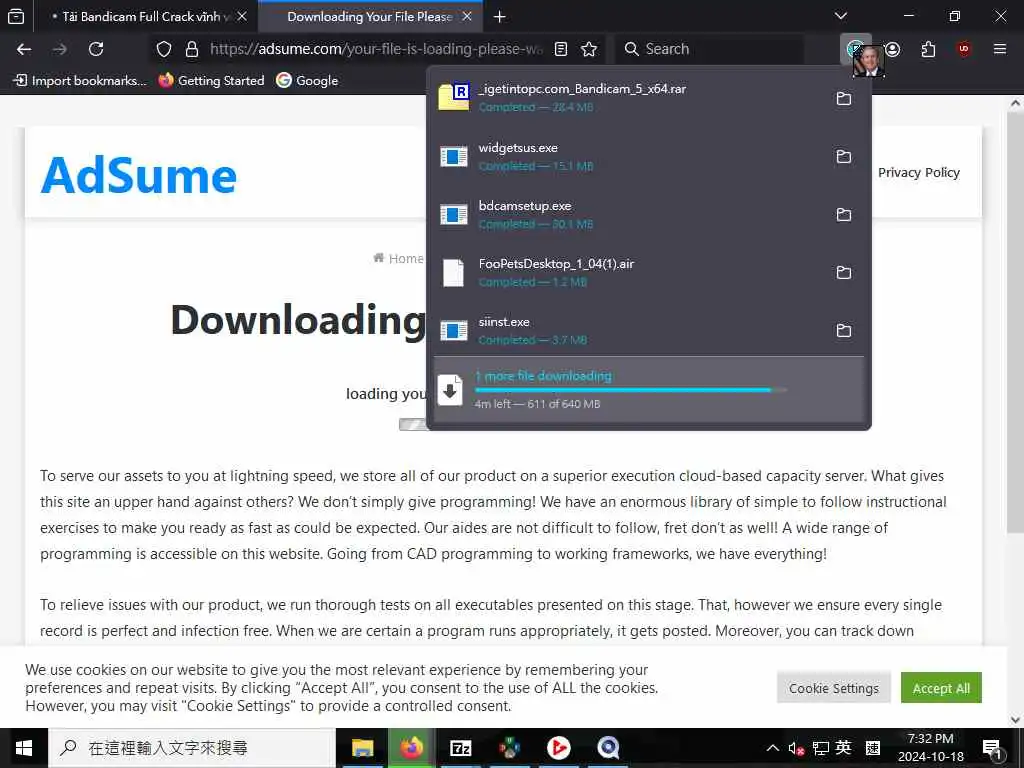Open 7-Zip from the taskbar
The width and height of the screenshot is (1024, 768).
[x=460, y=748]
